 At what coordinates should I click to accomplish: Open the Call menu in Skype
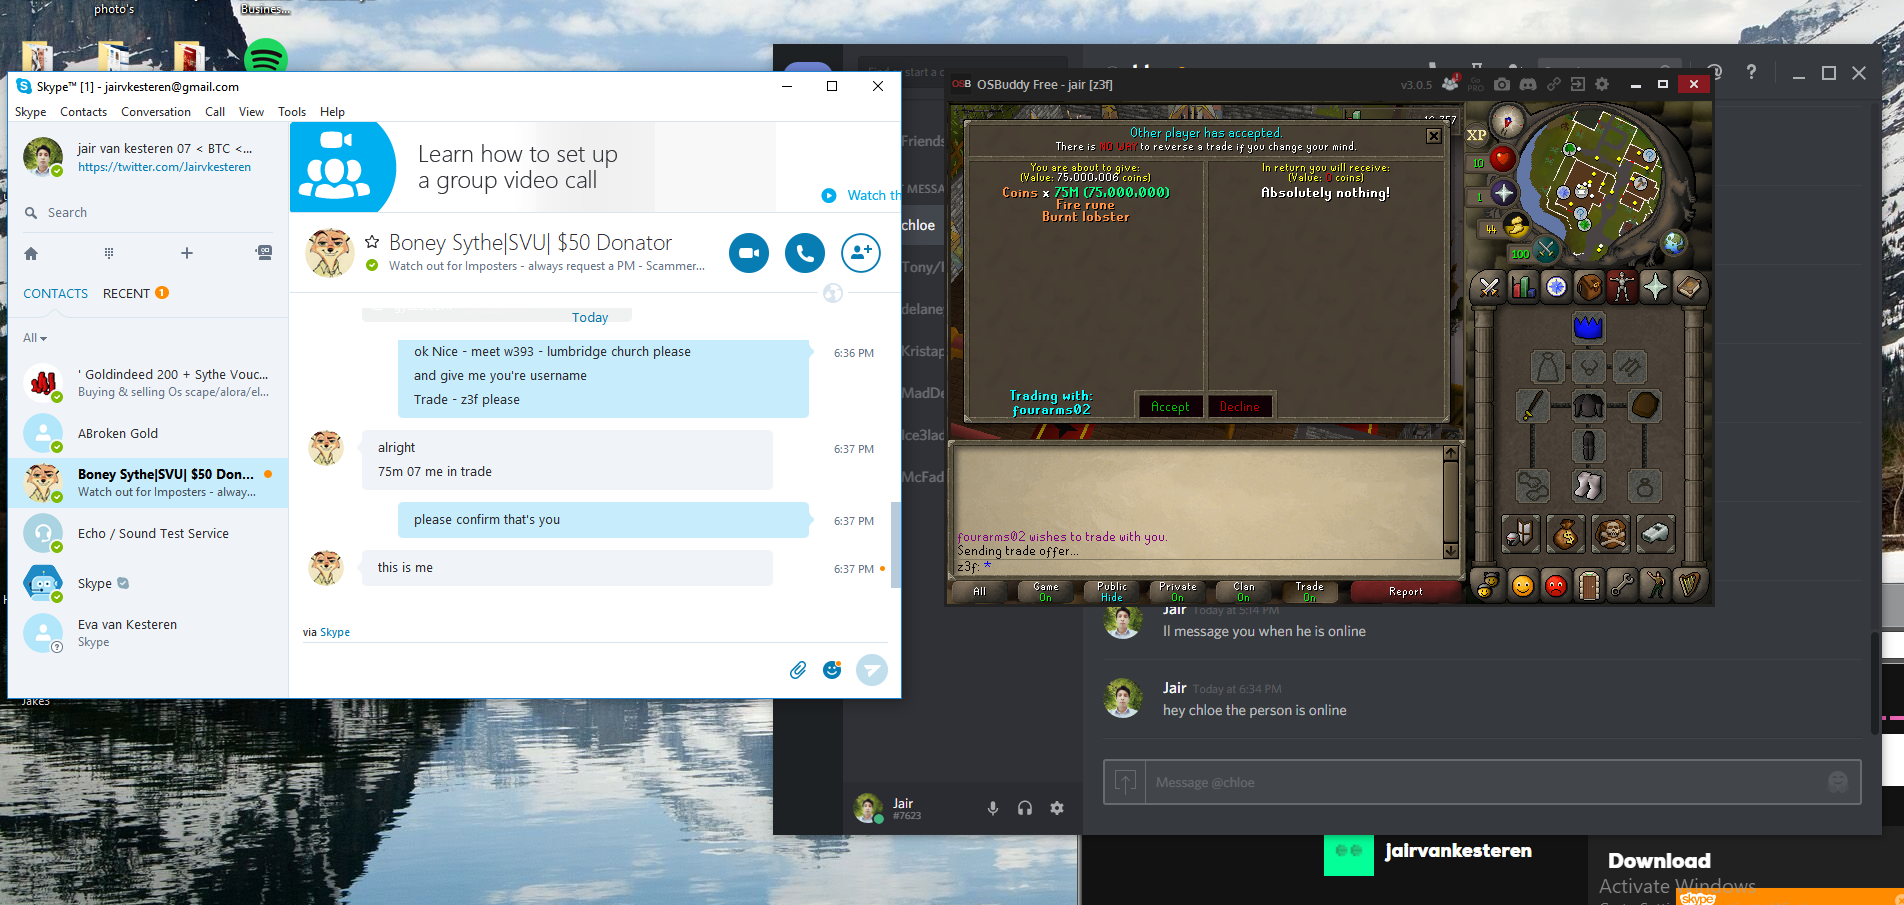tap(215, 112)
